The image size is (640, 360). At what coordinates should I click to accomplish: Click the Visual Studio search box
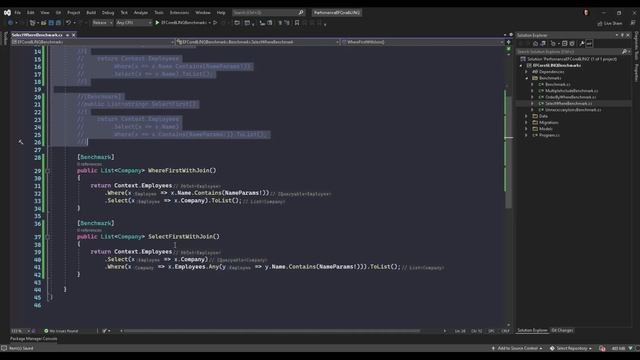tap(268, 13)
